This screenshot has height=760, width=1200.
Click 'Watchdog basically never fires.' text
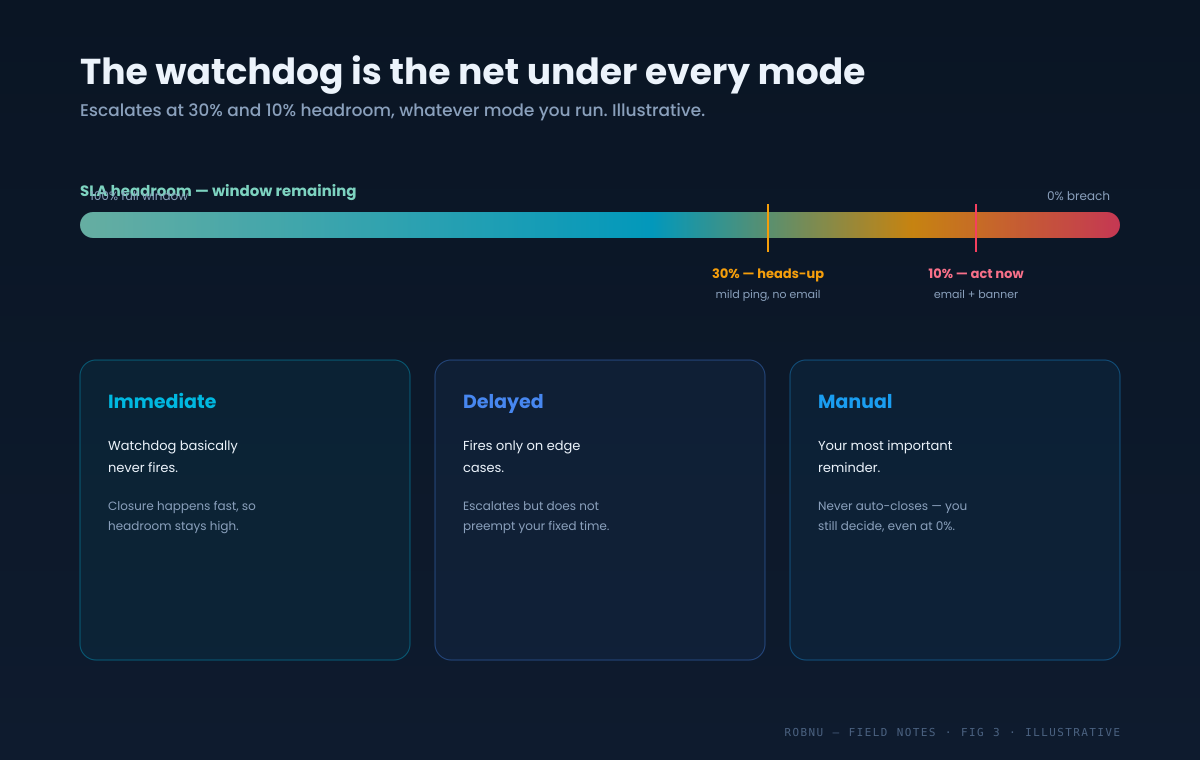(x=173, y=456)
